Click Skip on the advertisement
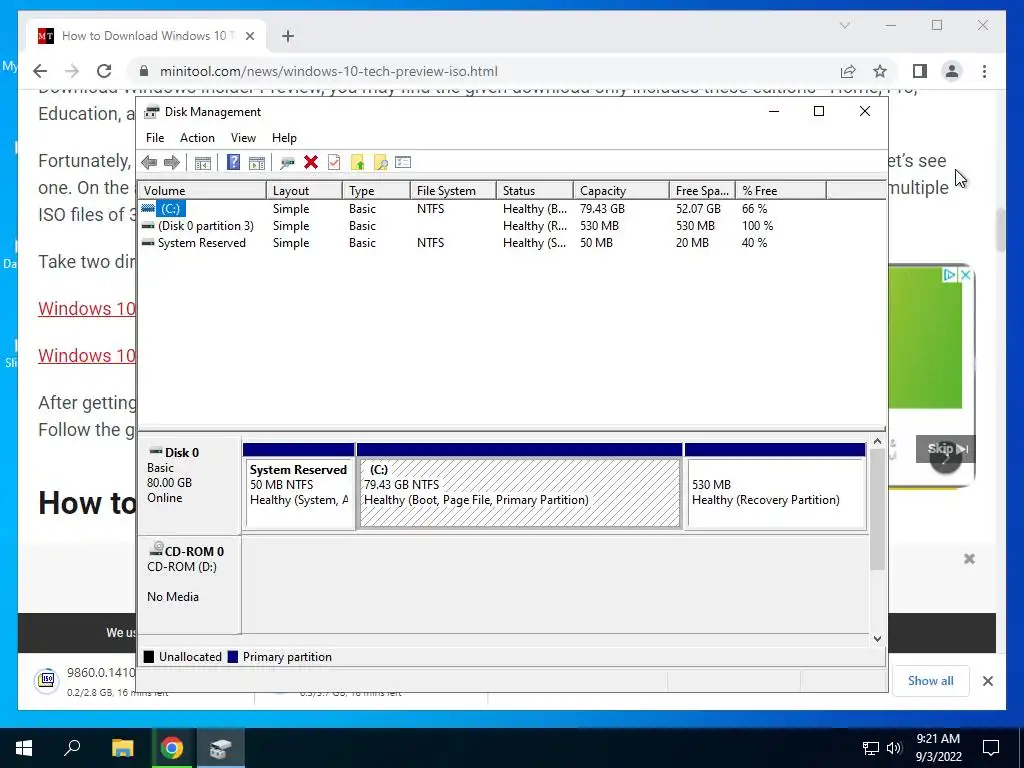 click(946, 449)
